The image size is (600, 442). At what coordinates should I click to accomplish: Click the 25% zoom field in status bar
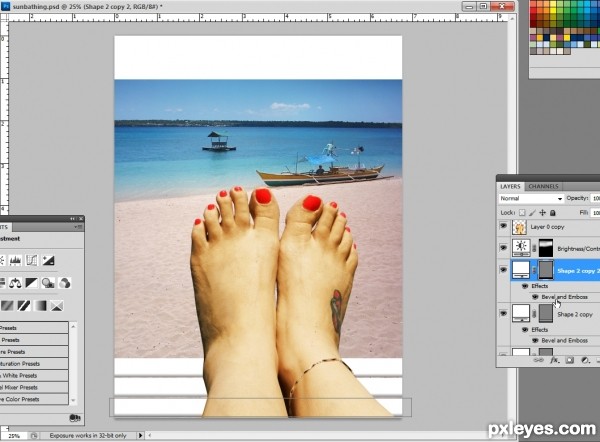pyautogui.click(x=15, y=436)
